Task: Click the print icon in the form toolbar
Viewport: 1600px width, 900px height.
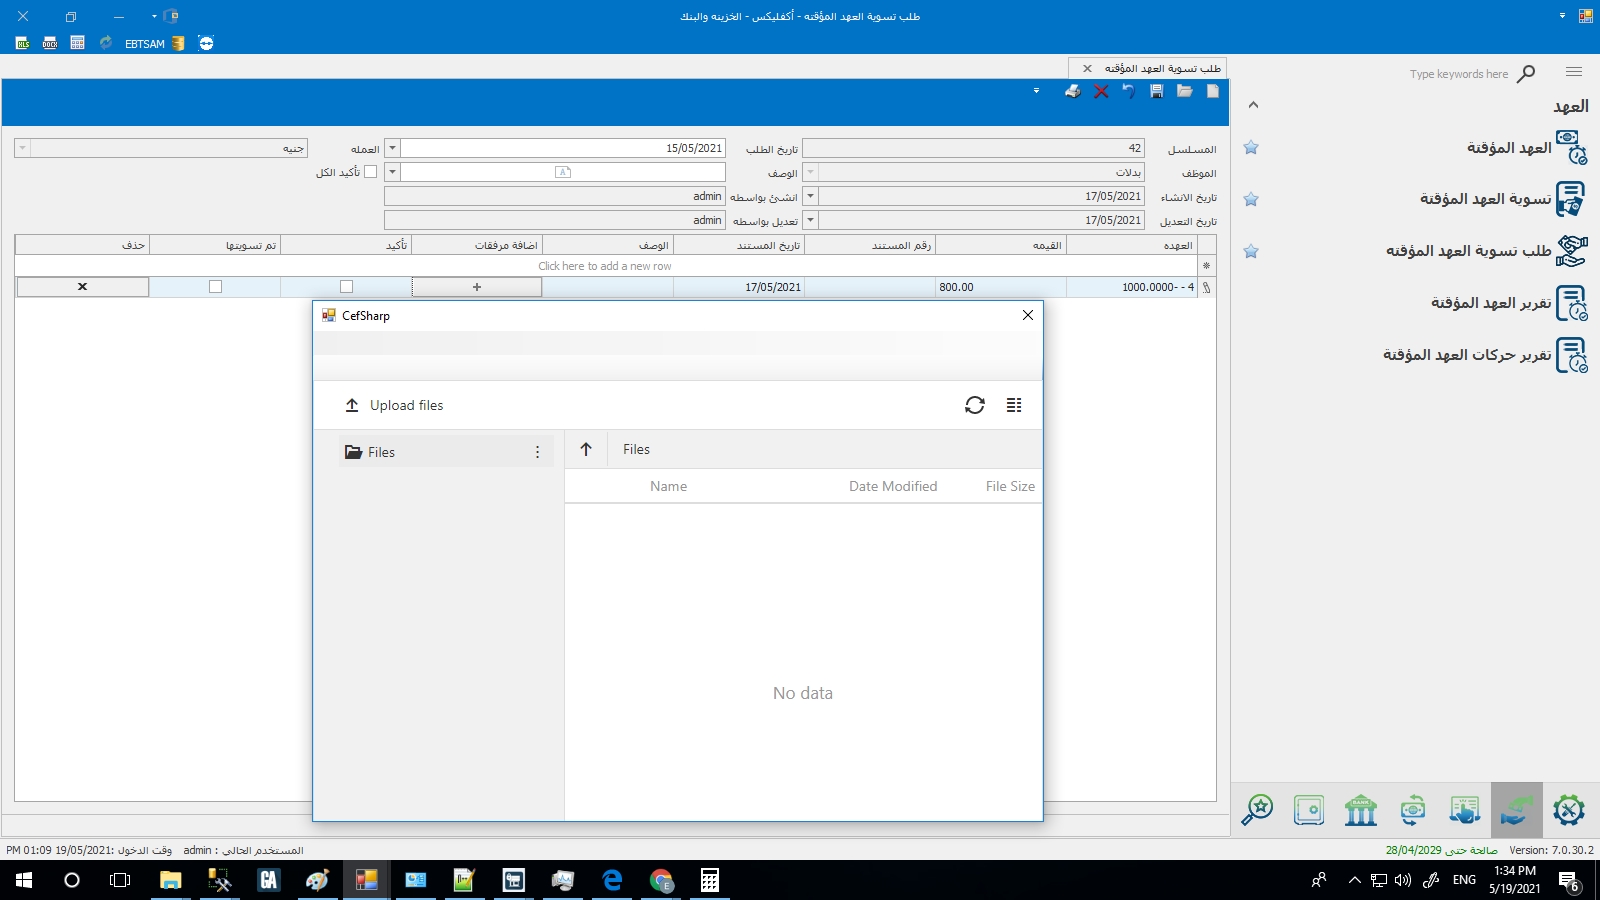Action: coord(1072,92)
